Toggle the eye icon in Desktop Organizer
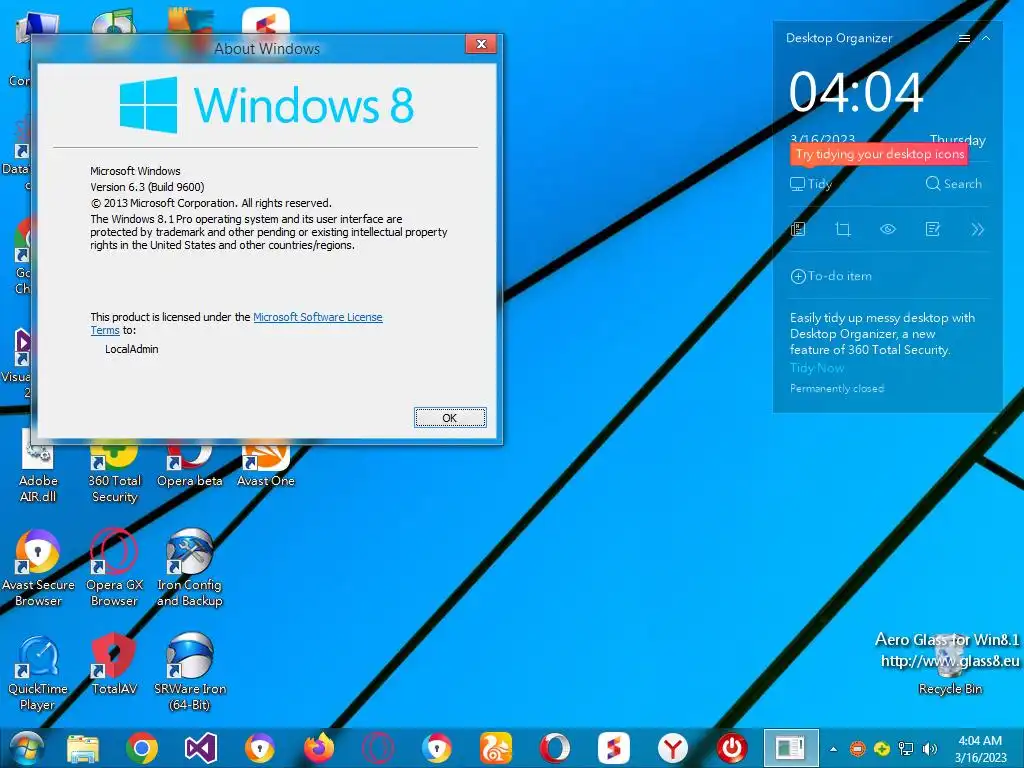Image resolution: width=1024 pixels, height=768 pixels. pyautogui.click(x=888, y=229)
